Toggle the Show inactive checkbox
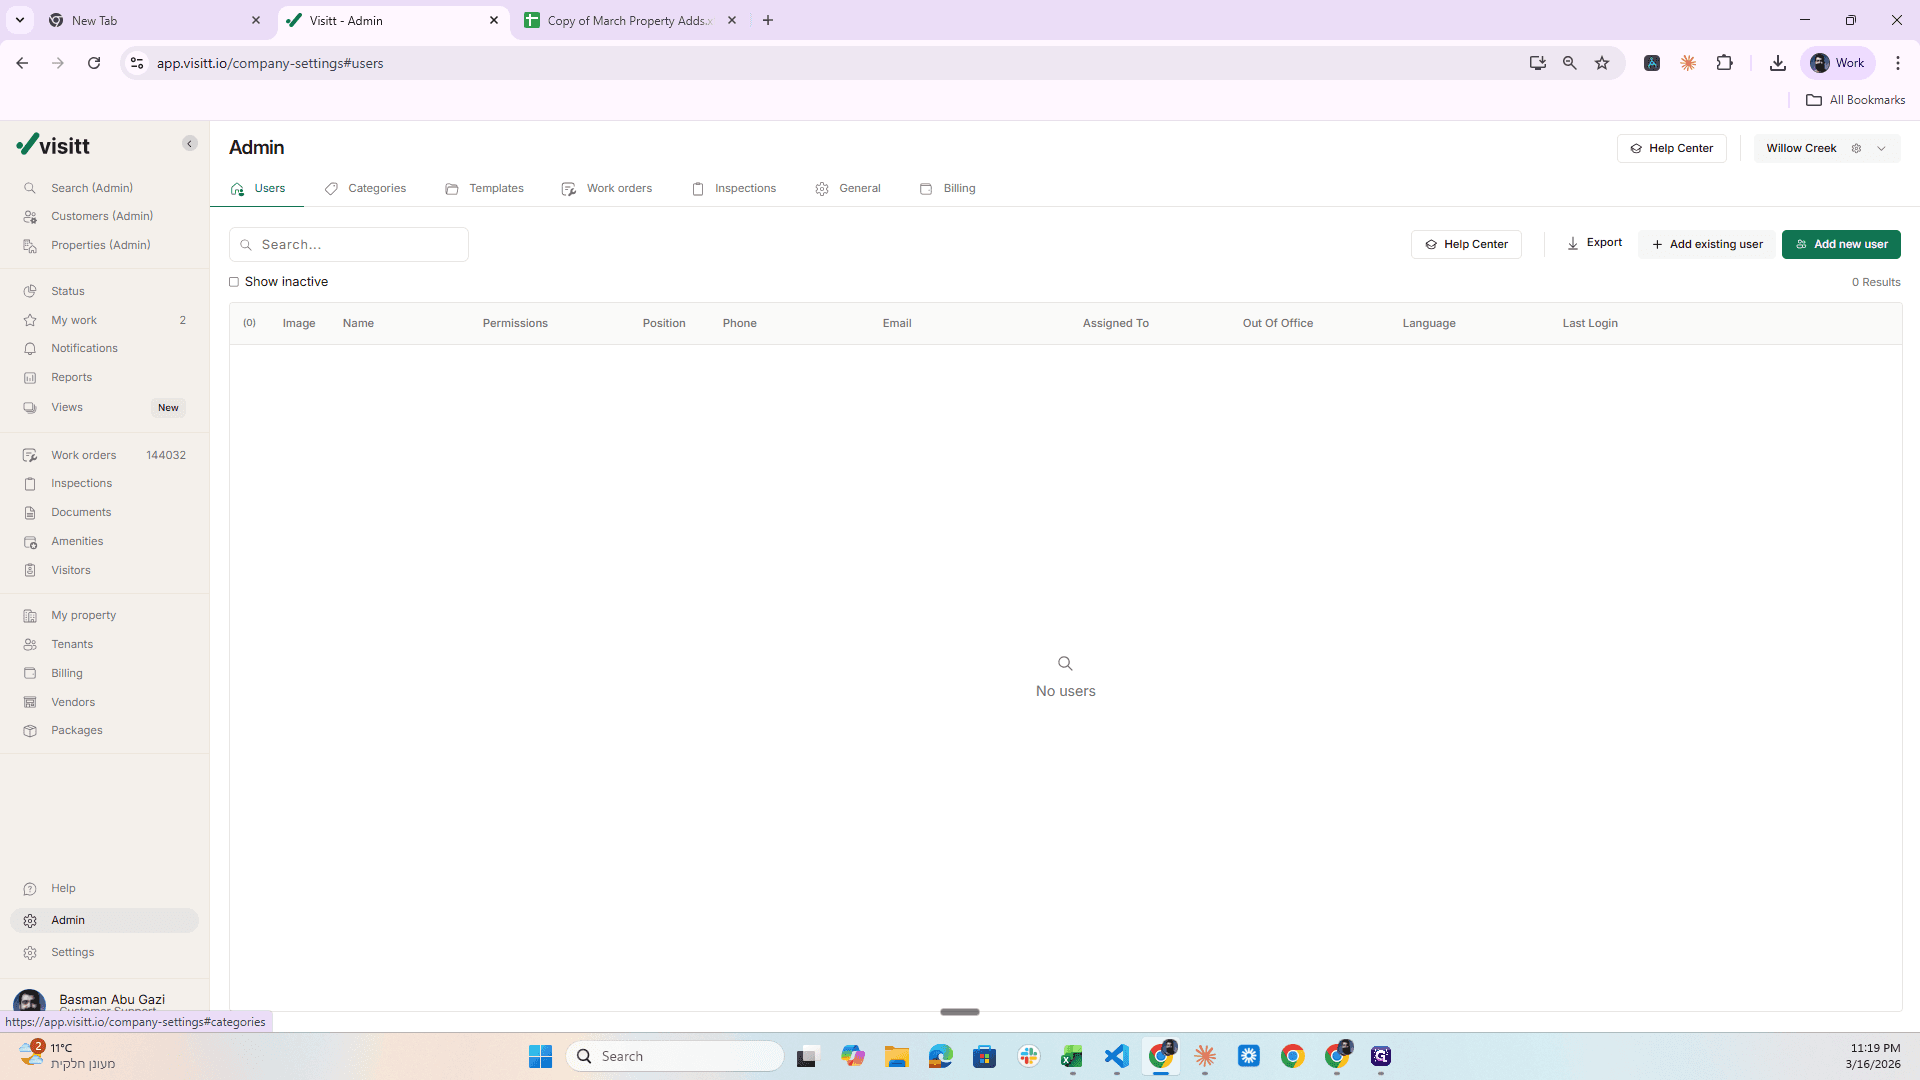Image resolution: width=1920 pixels, height=1080 pixels. 234,282
